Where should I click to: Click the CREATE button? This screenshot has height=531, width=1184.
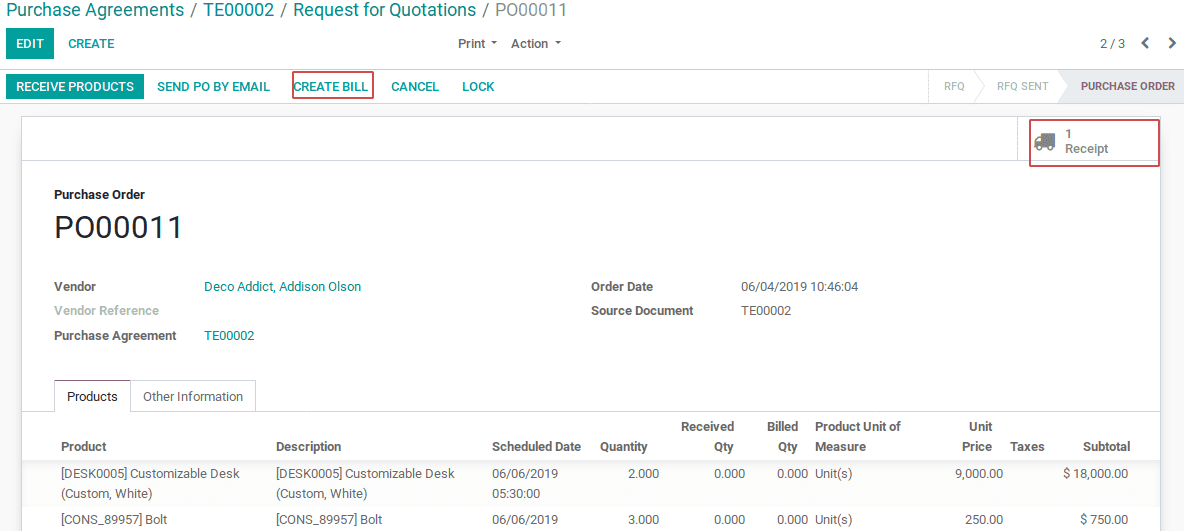point(91,44)
